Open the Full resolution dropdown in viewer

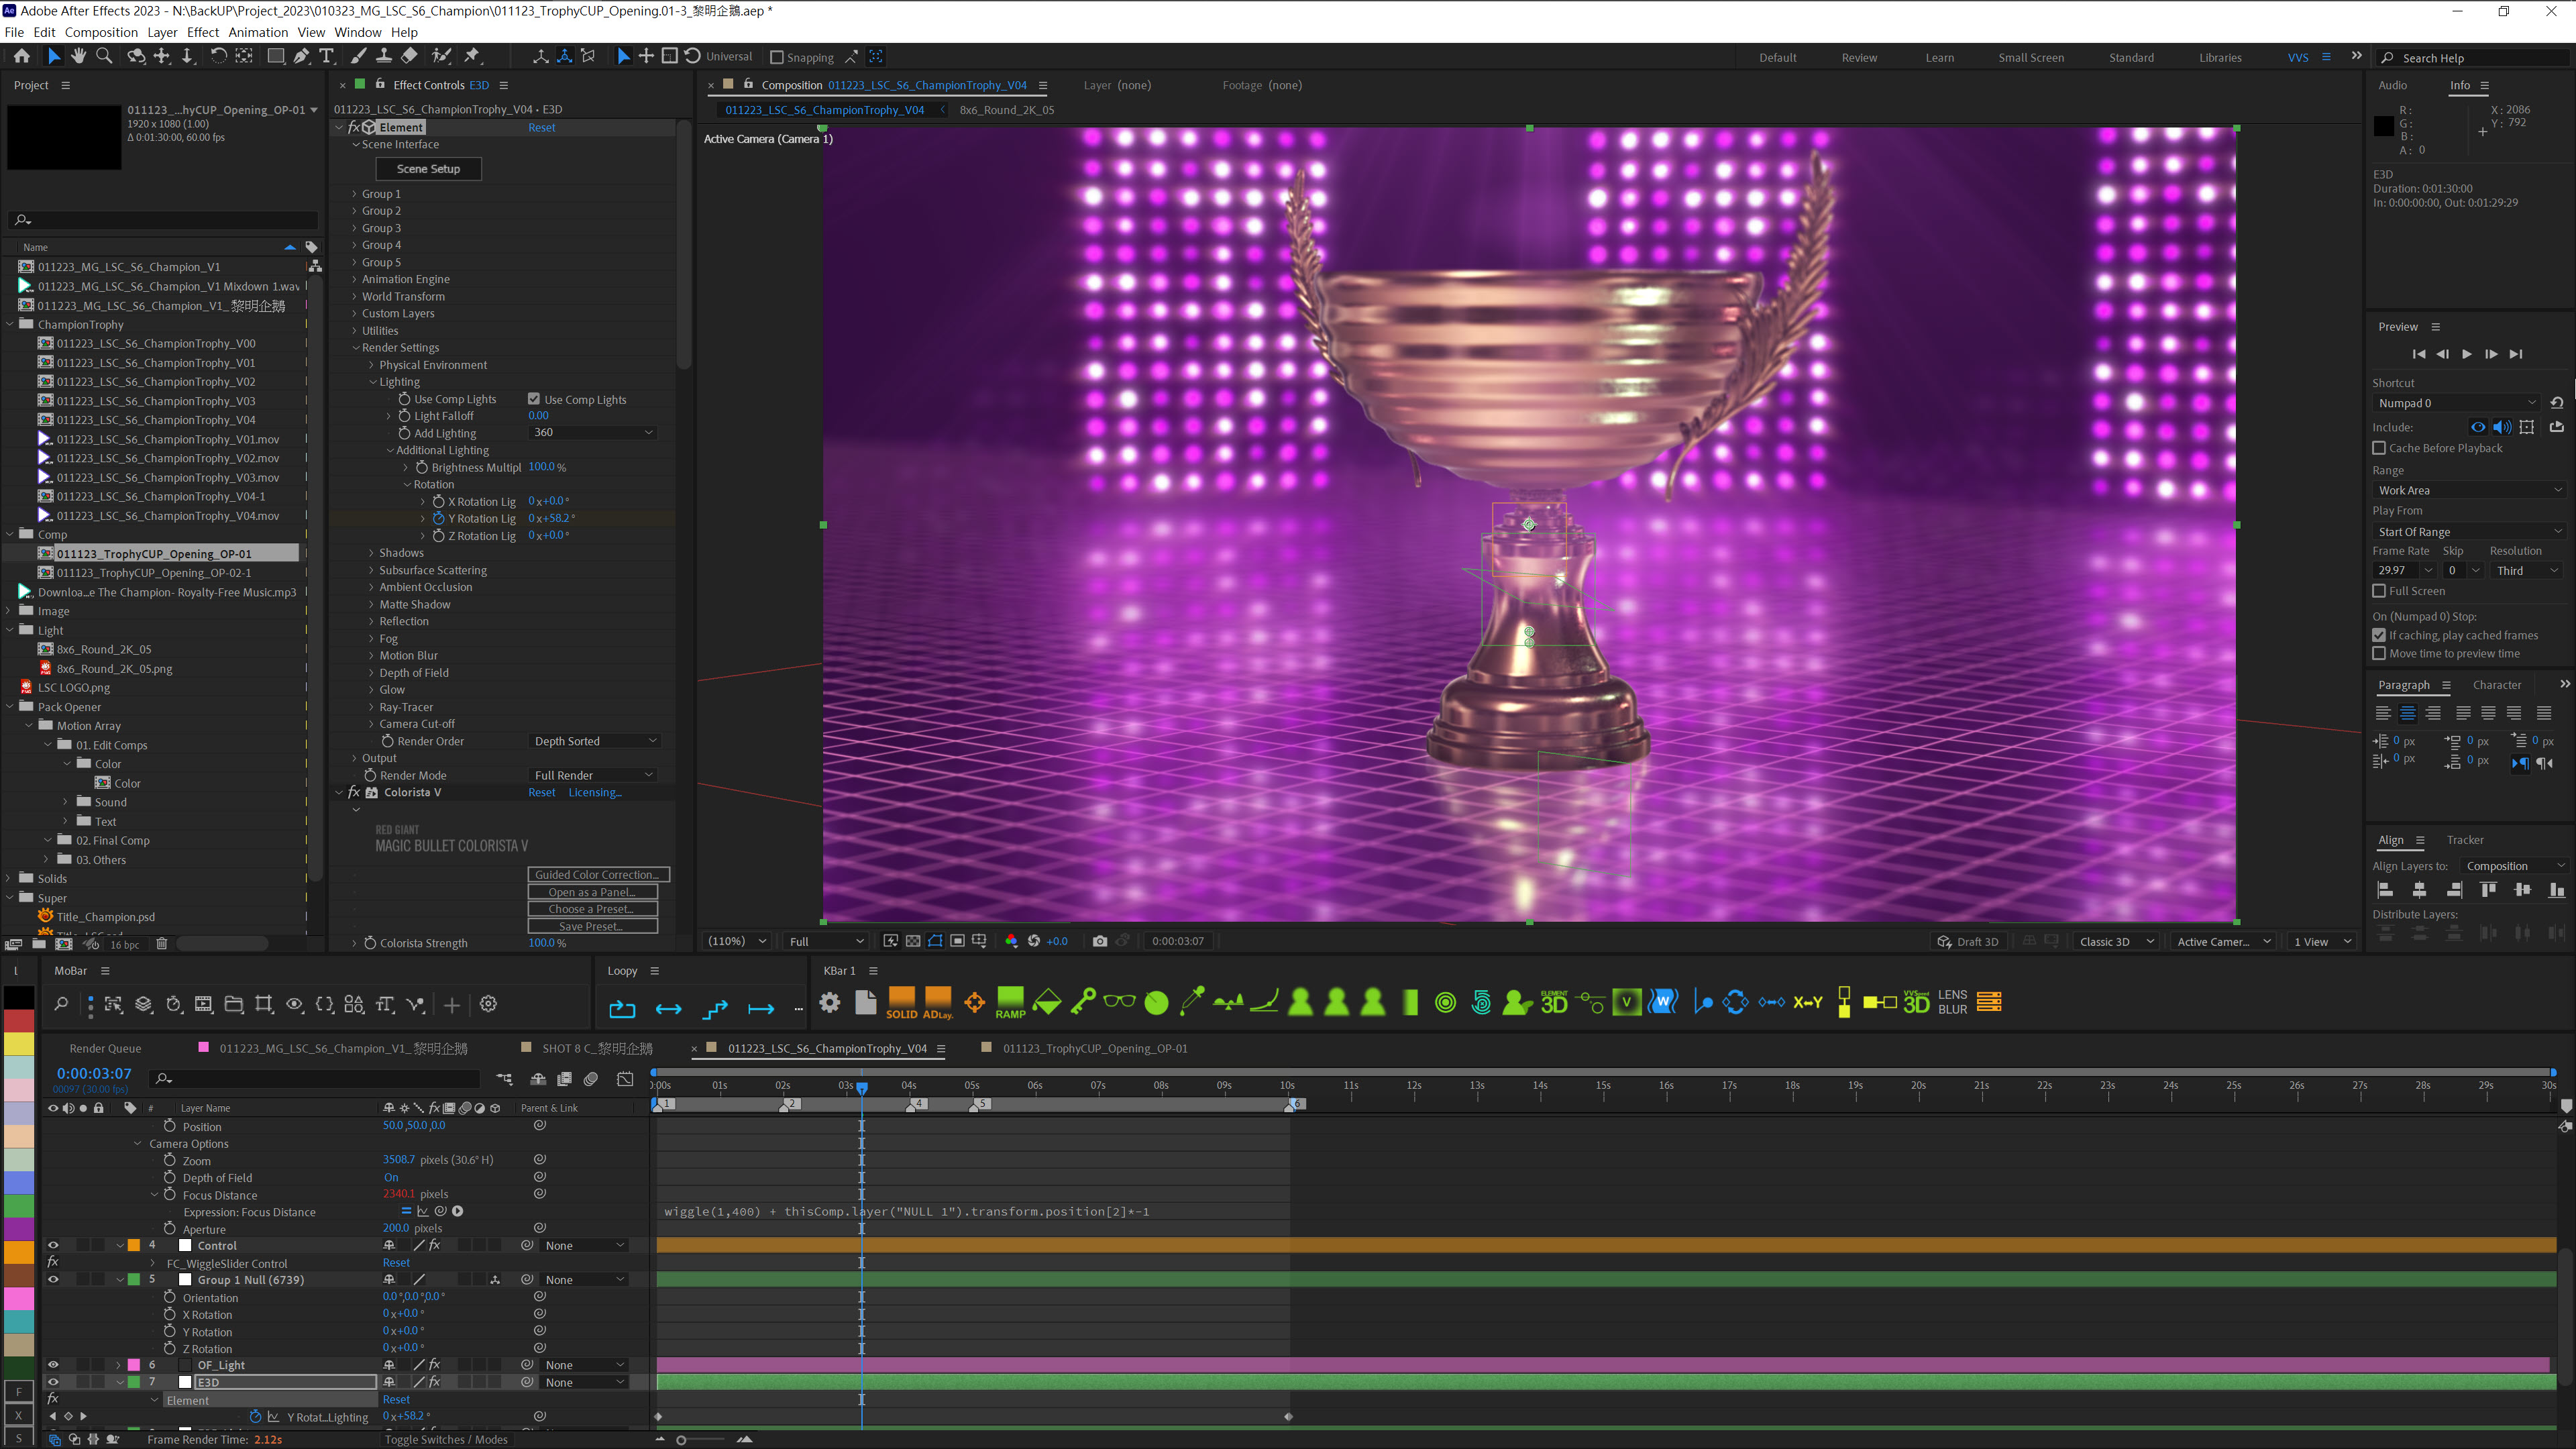[826, 941]
